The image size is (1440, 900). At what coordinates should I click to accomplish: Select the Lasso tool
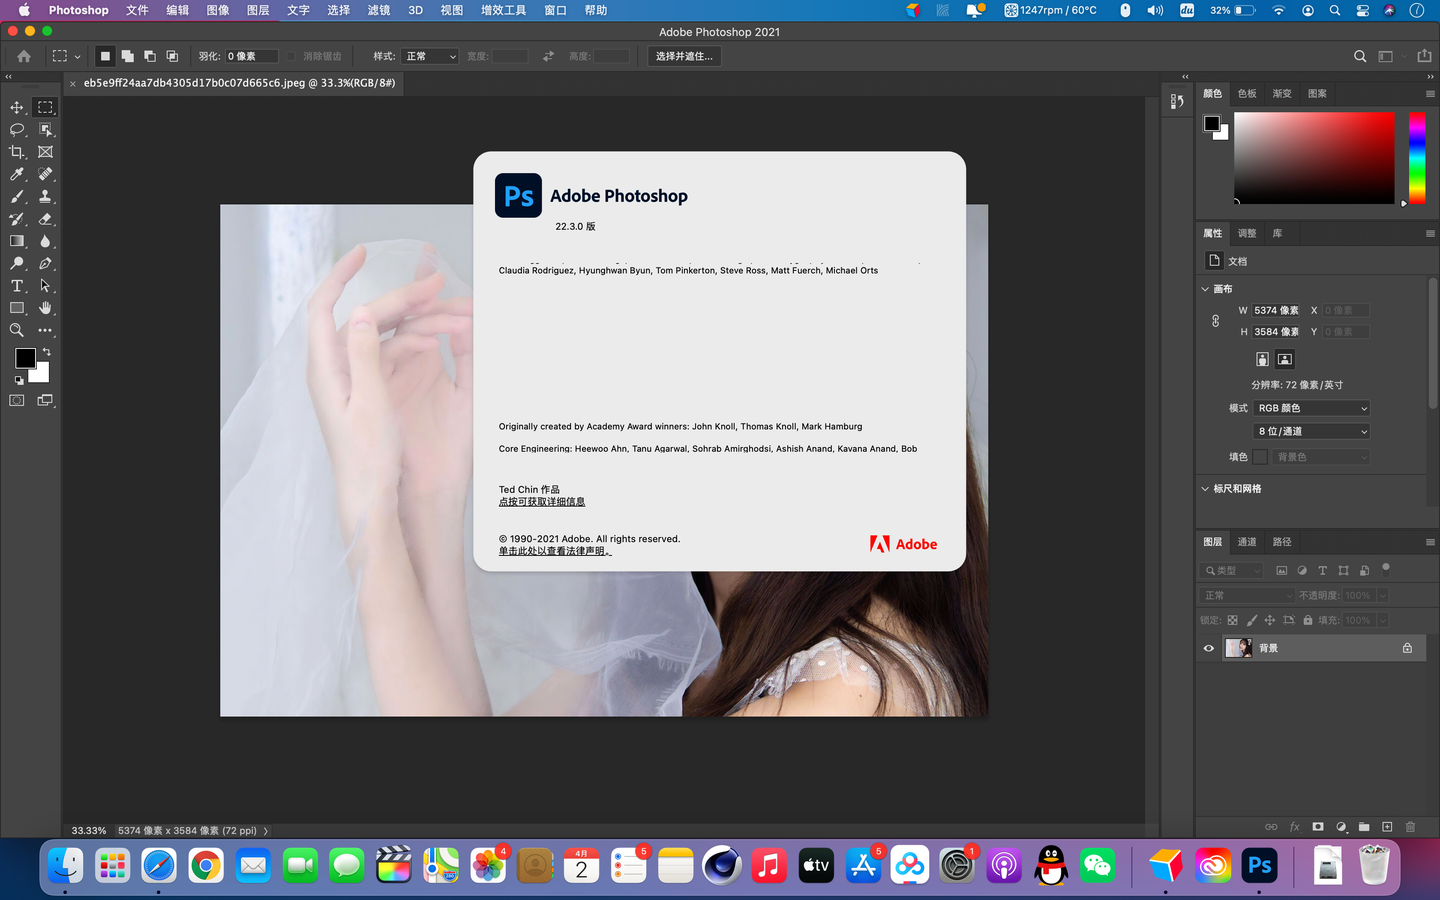(x=17, y=130)
